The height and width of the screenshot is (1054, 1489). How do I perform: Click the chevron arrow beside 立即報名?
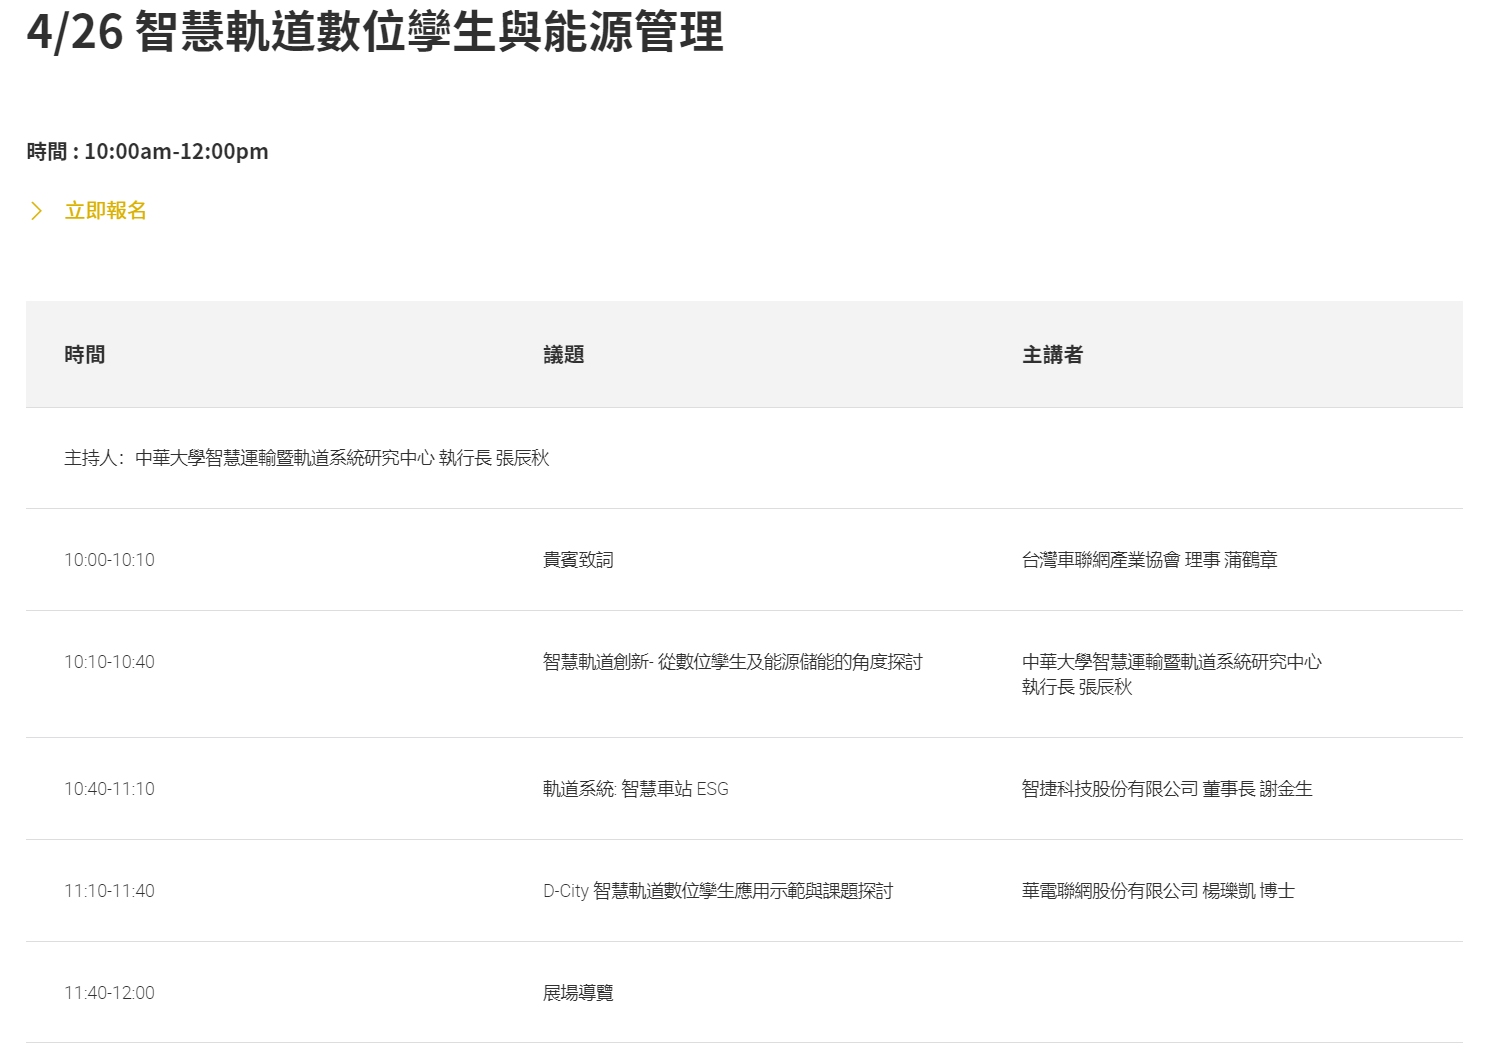[36, 211]
